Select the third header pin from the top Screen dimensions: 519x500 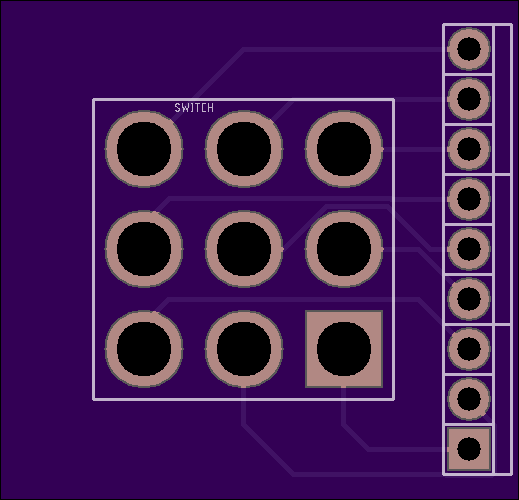click(469, 149)
